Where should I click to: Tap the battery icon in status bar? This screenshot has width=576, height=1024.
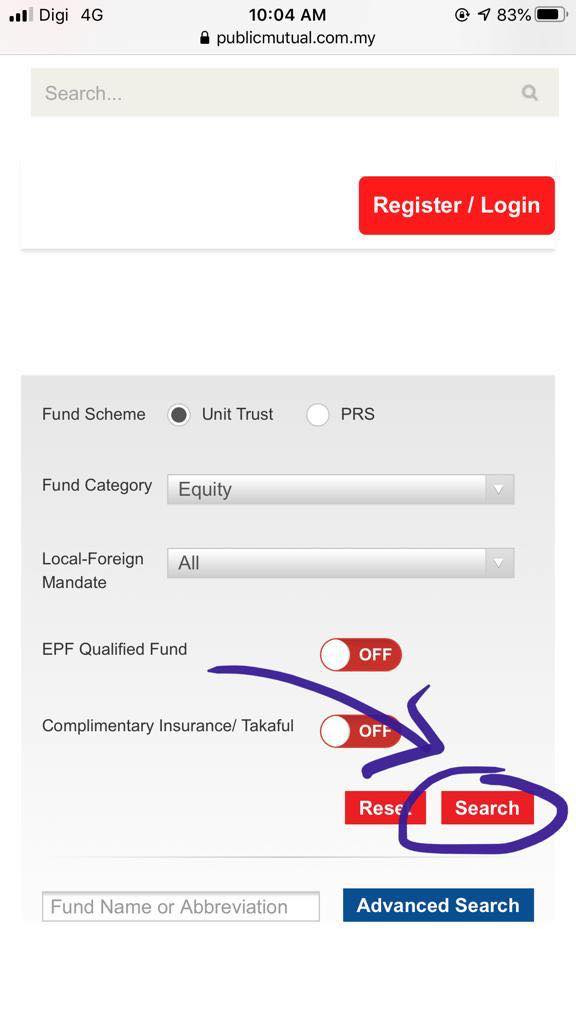tap(551, 14)
